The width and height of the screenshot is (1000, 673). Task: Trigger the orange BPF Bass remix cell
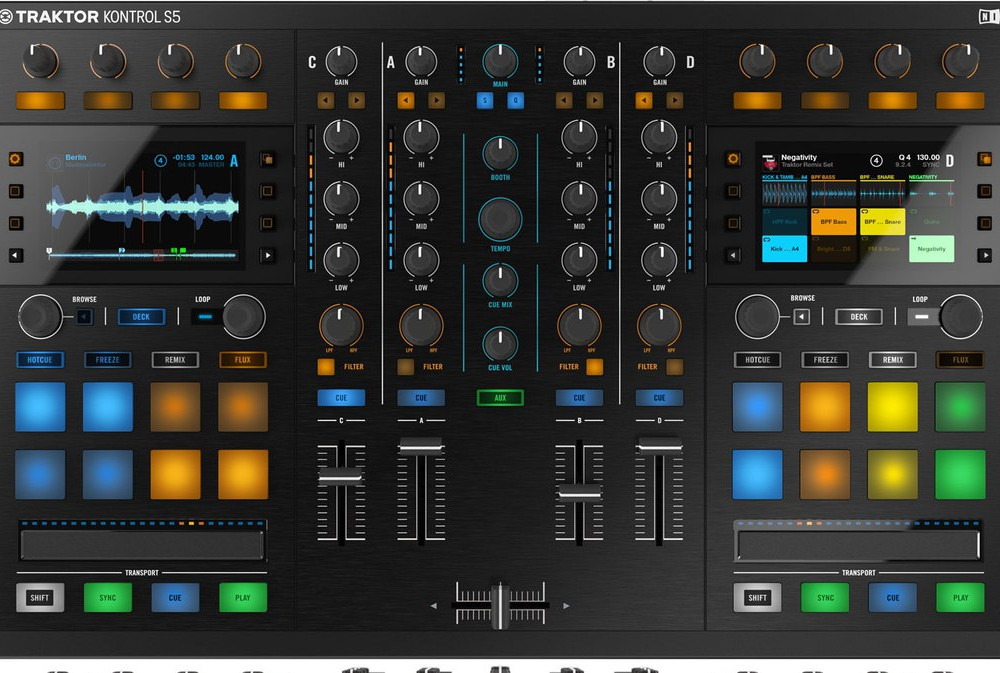click(834, 221)
